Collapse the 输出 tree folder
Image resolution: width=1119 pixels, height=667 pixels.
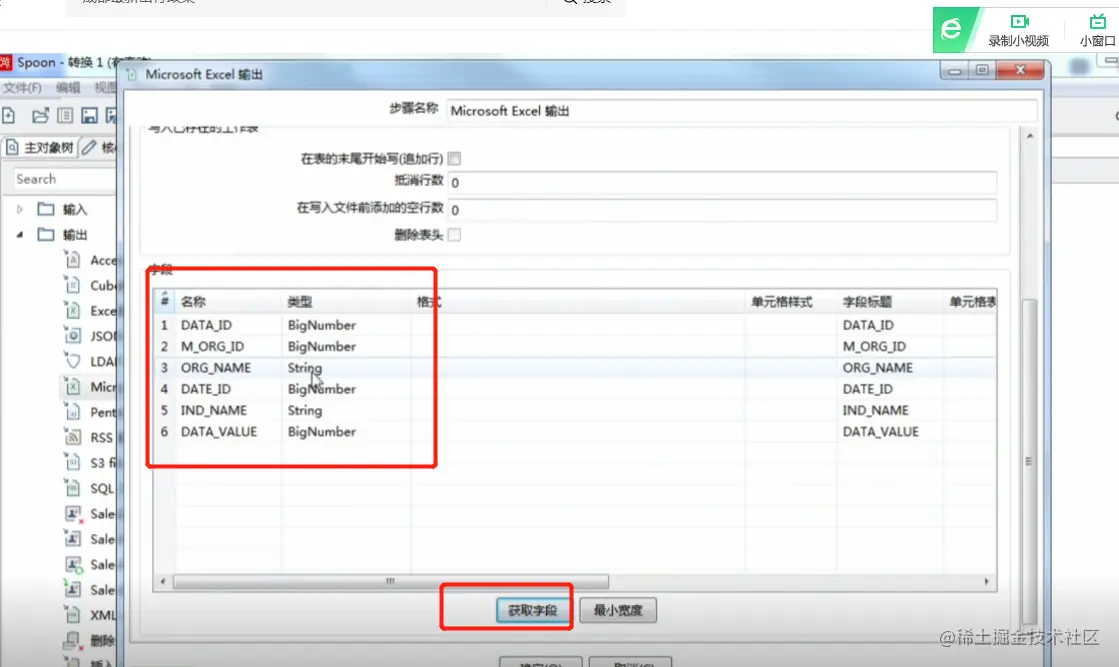19,234
